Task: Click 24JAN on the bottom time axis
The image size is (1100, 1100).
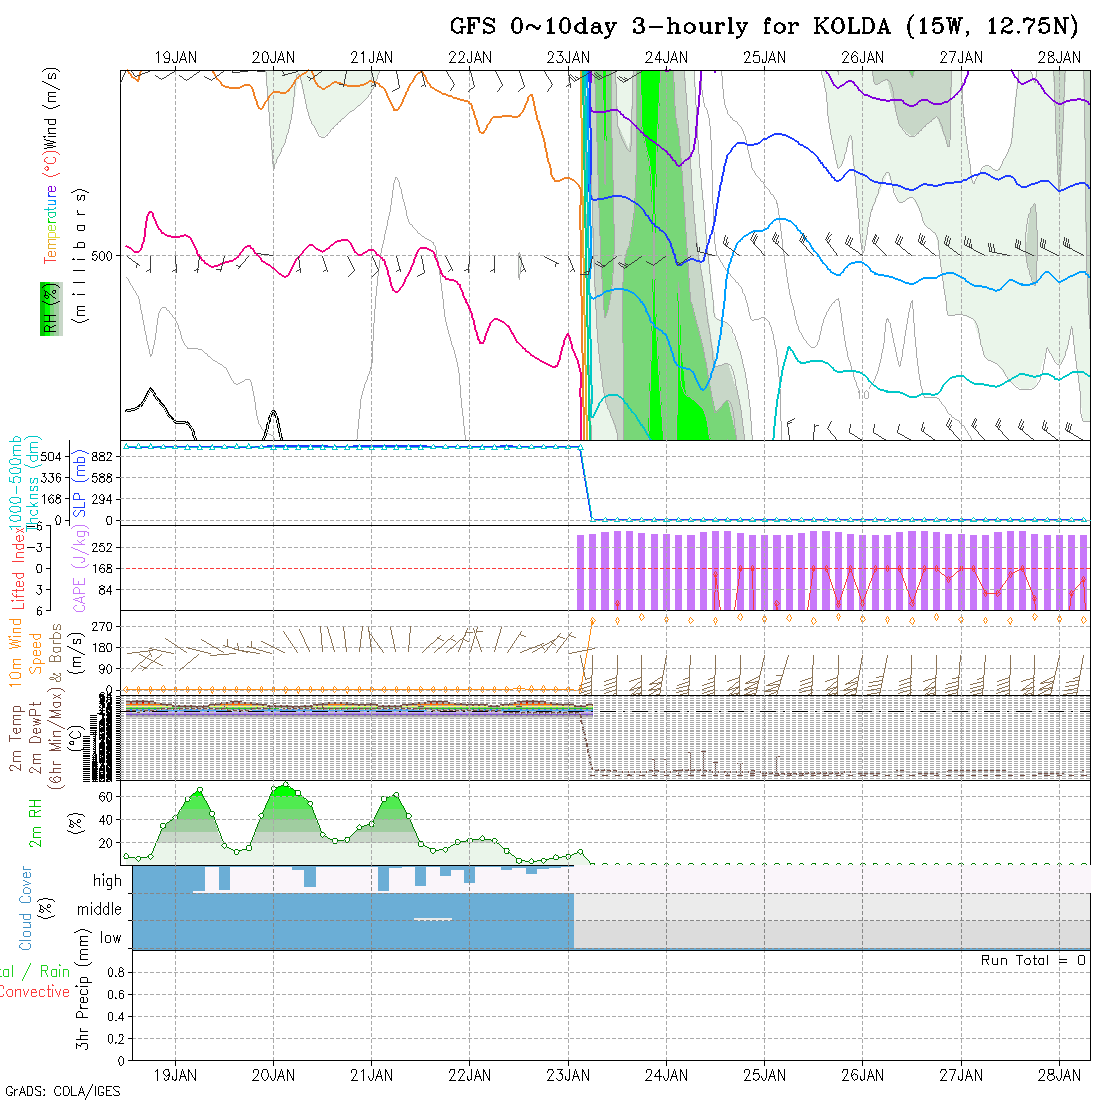Action: pos(666,1075)
